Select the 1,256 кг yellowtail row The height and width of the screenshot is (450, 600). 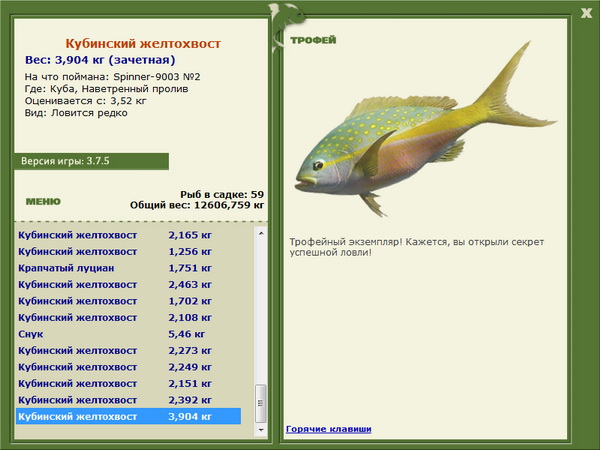click(128, 251)
